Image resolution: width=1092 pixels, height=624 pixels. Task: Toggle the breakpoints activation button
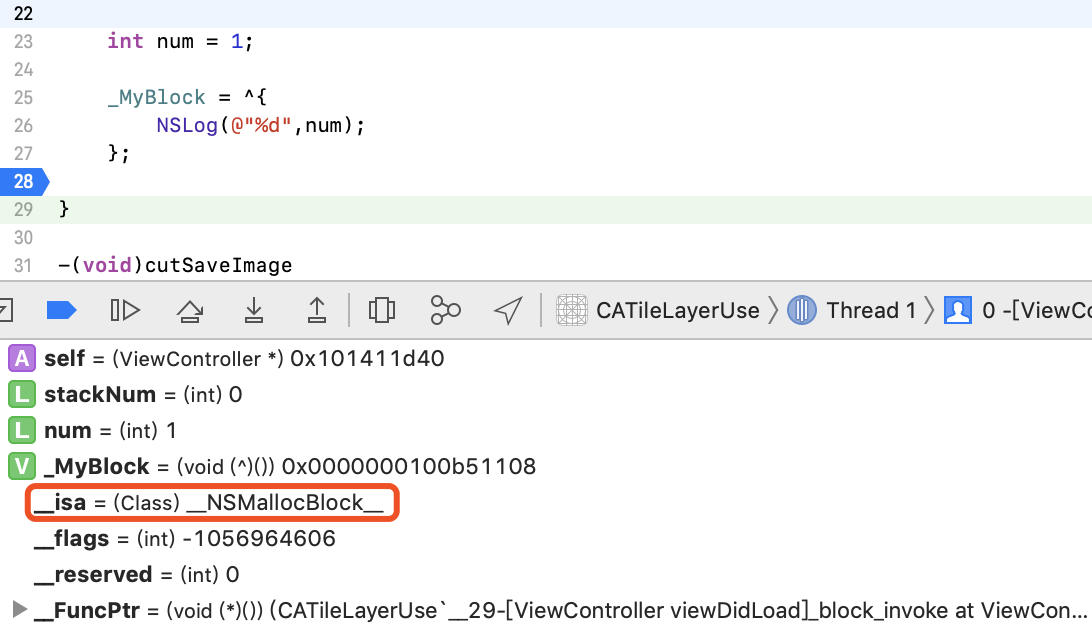pyautogui.click(x=62, y=310)
